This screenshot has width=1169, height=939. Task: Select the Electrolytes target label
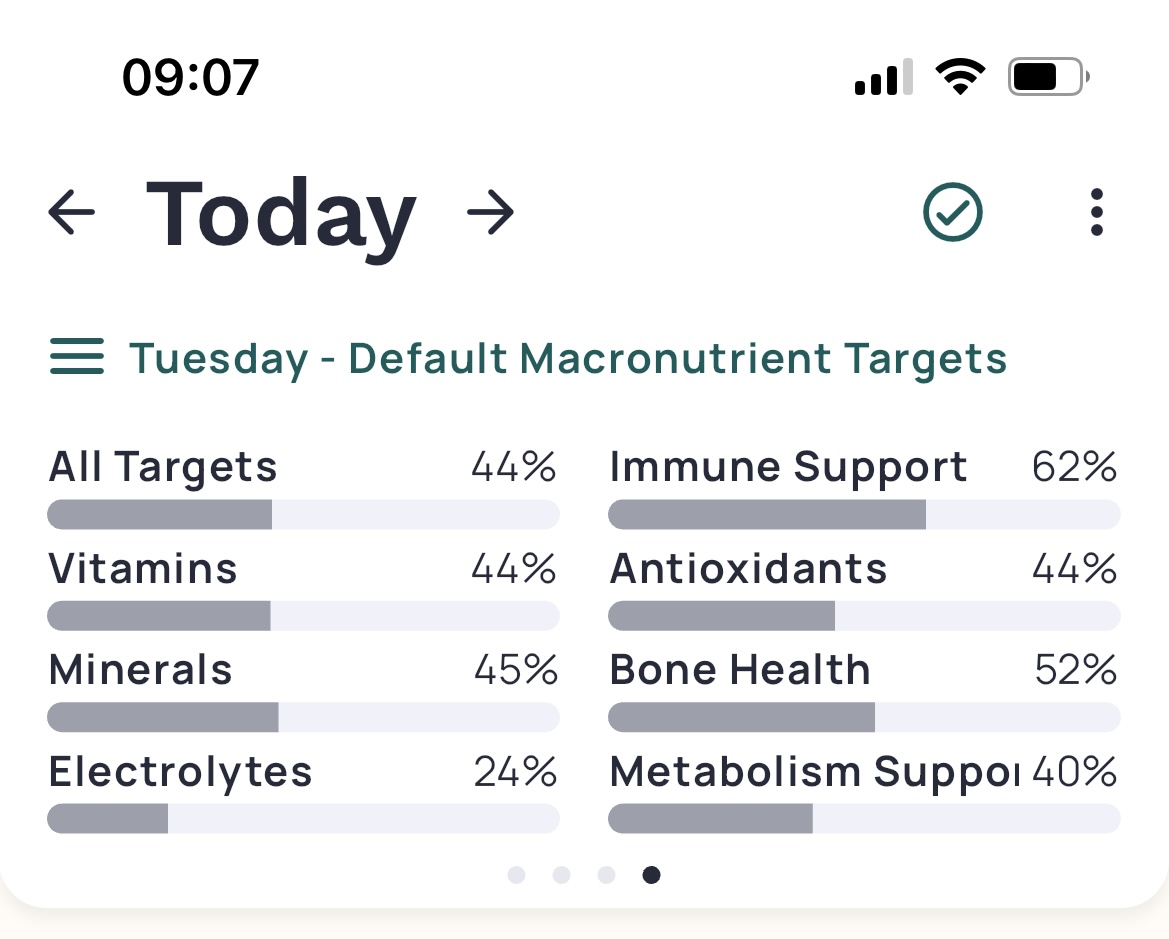pyautogui.click(x=180, y=772)
